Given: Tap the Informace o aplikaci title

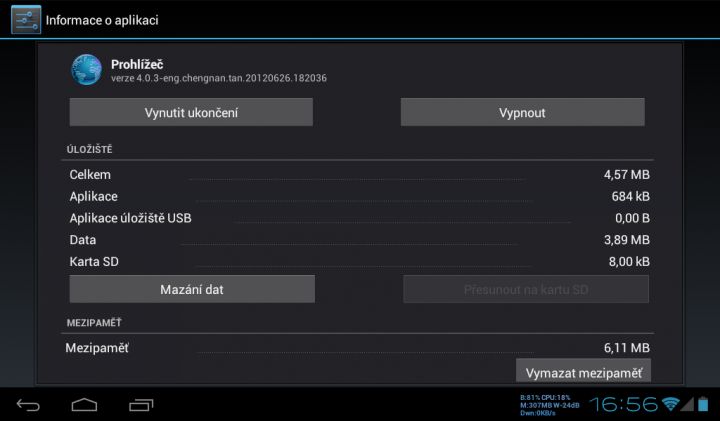Looking at the screenshot, I should coord(102,20).
